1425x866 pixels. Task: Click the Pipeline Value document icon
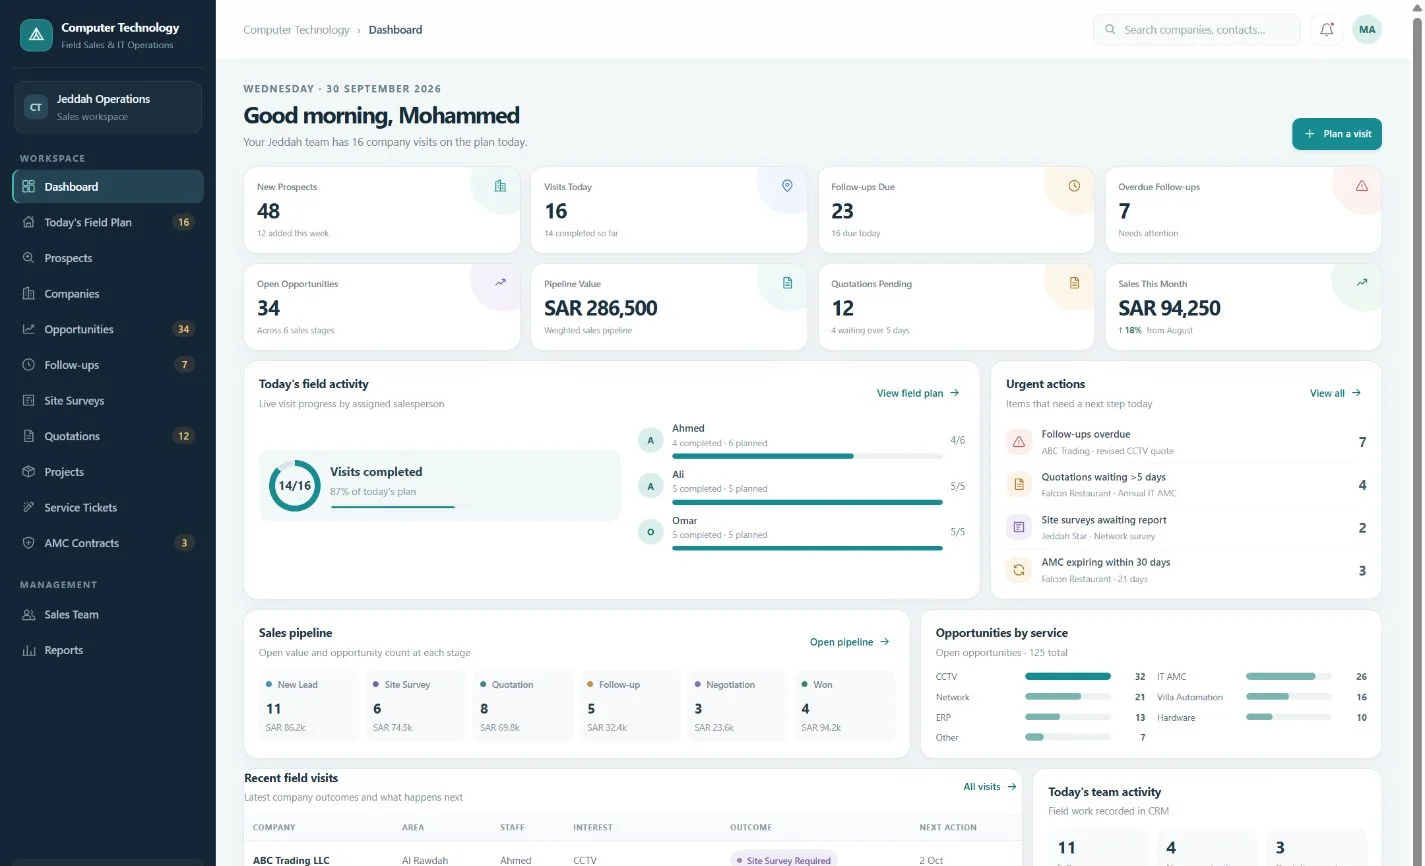[x=787, y=283]
